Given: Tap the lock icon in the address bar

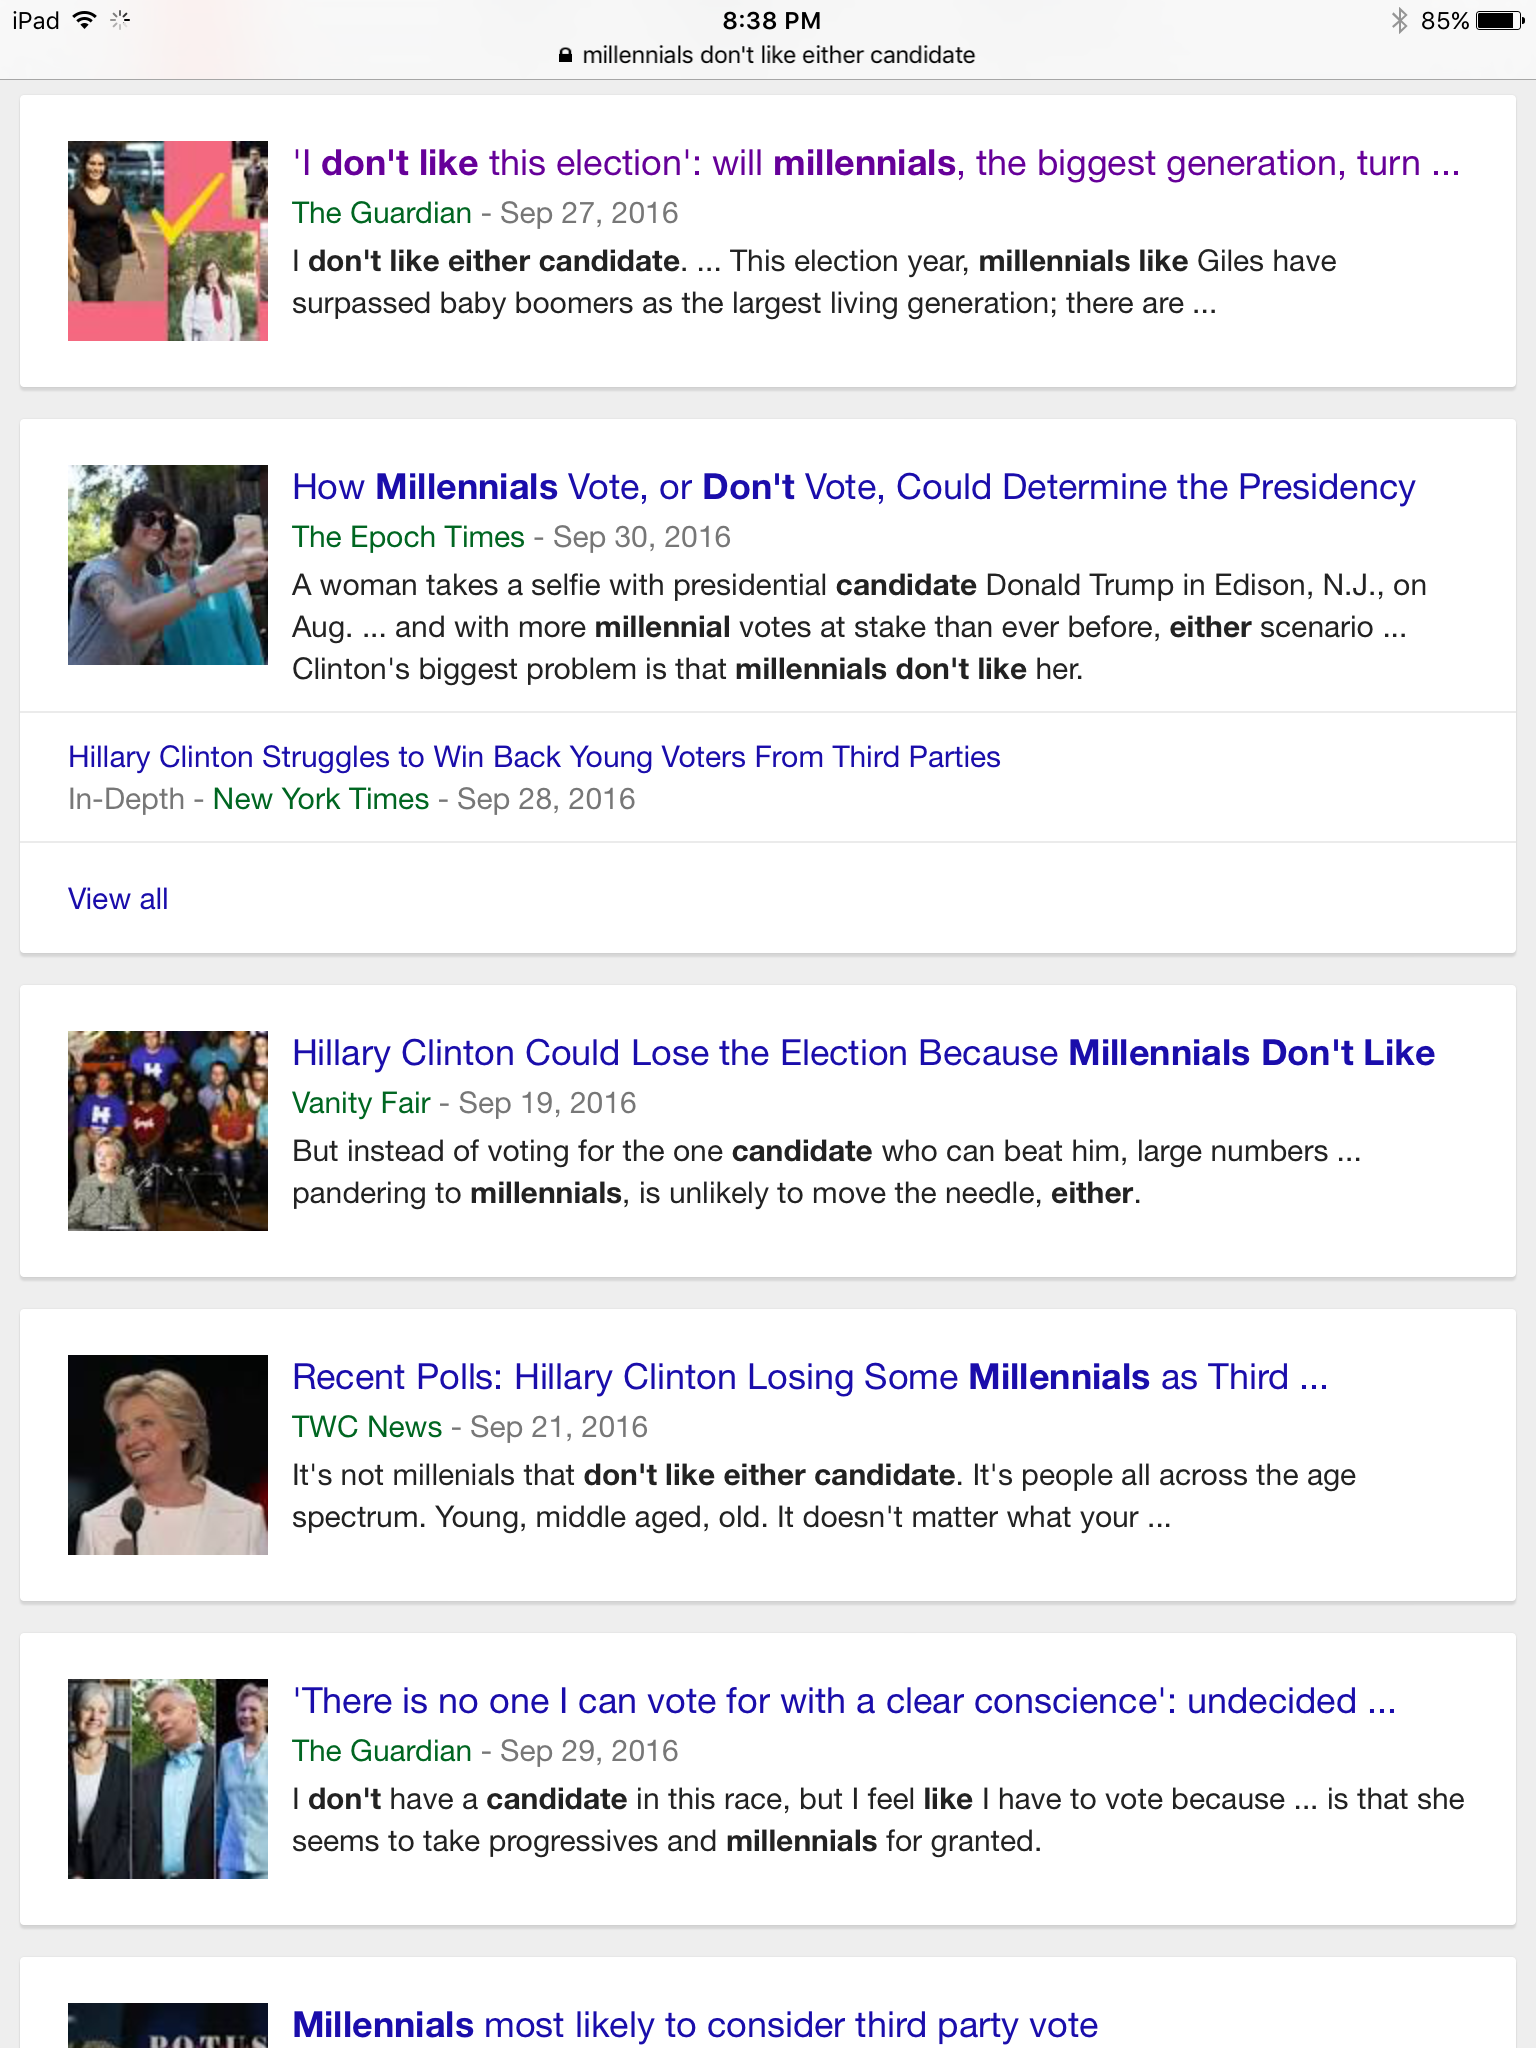Looking at the screenshot, I should [x=565, y=56].
